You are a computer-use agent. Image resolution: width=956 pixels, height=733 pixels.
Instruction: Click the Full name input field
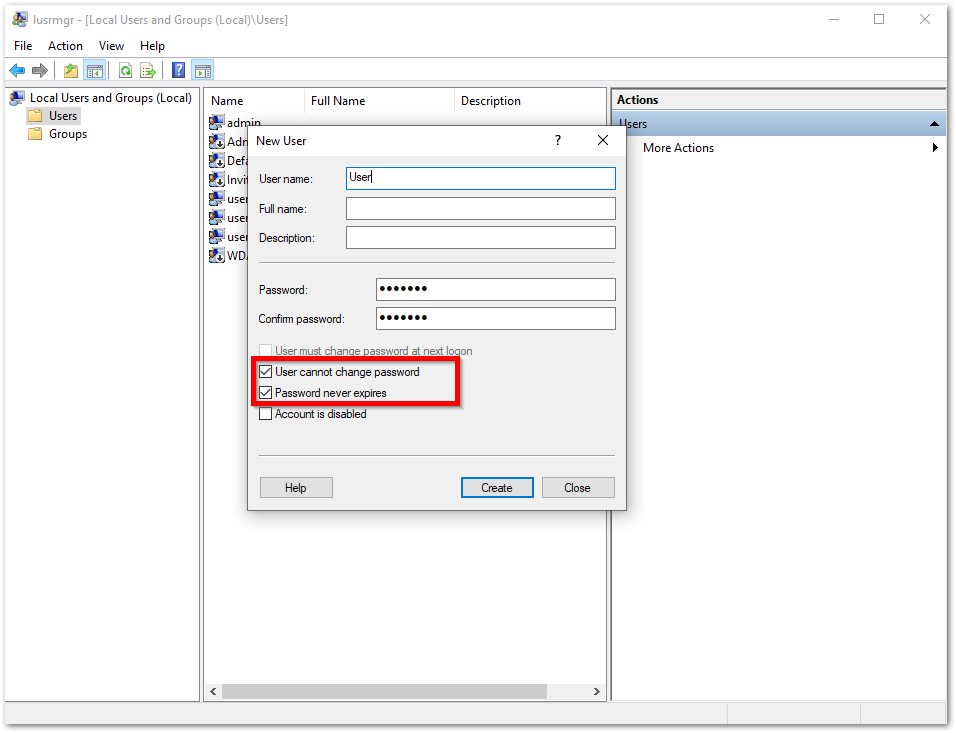point(480,208)
